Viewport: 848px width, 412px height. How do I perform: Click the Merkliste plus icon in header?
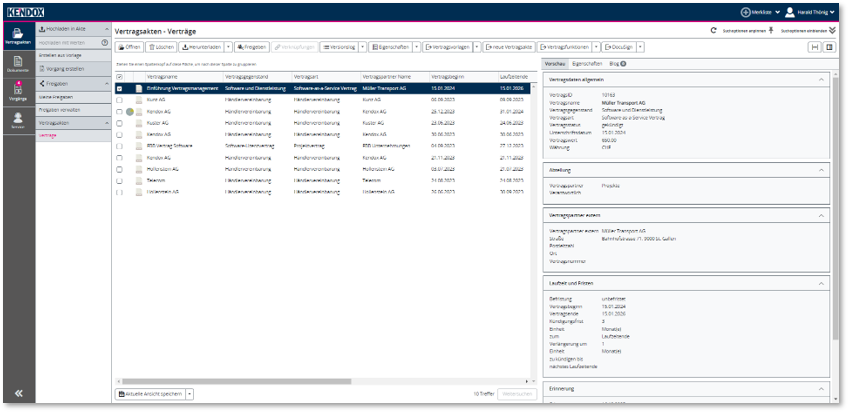coord(745,12)
